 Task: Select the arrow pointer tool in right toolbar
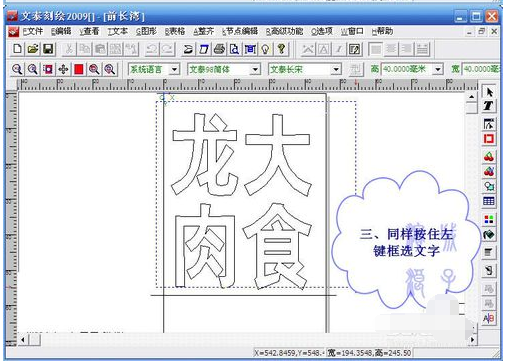point(489,91)
